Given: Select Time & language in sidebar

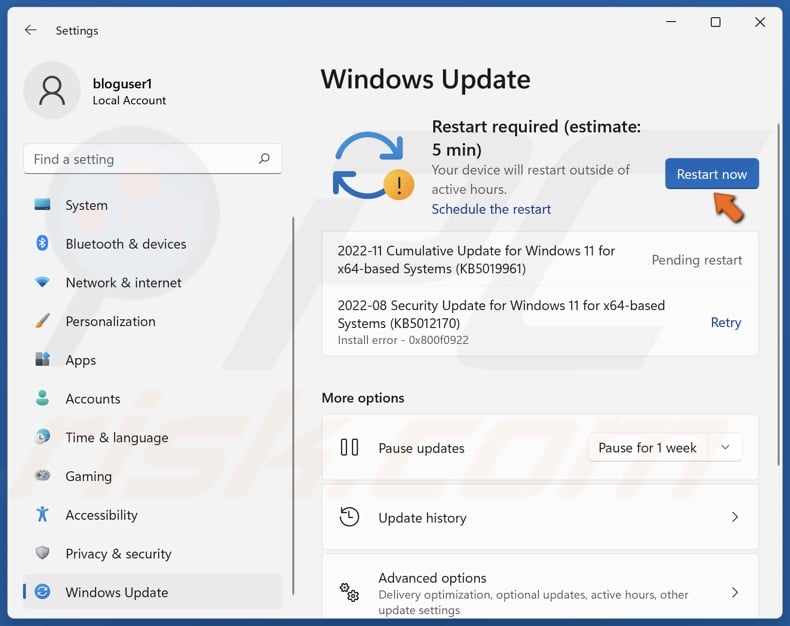Looking at the screenshot, I should tap(116, 438).
